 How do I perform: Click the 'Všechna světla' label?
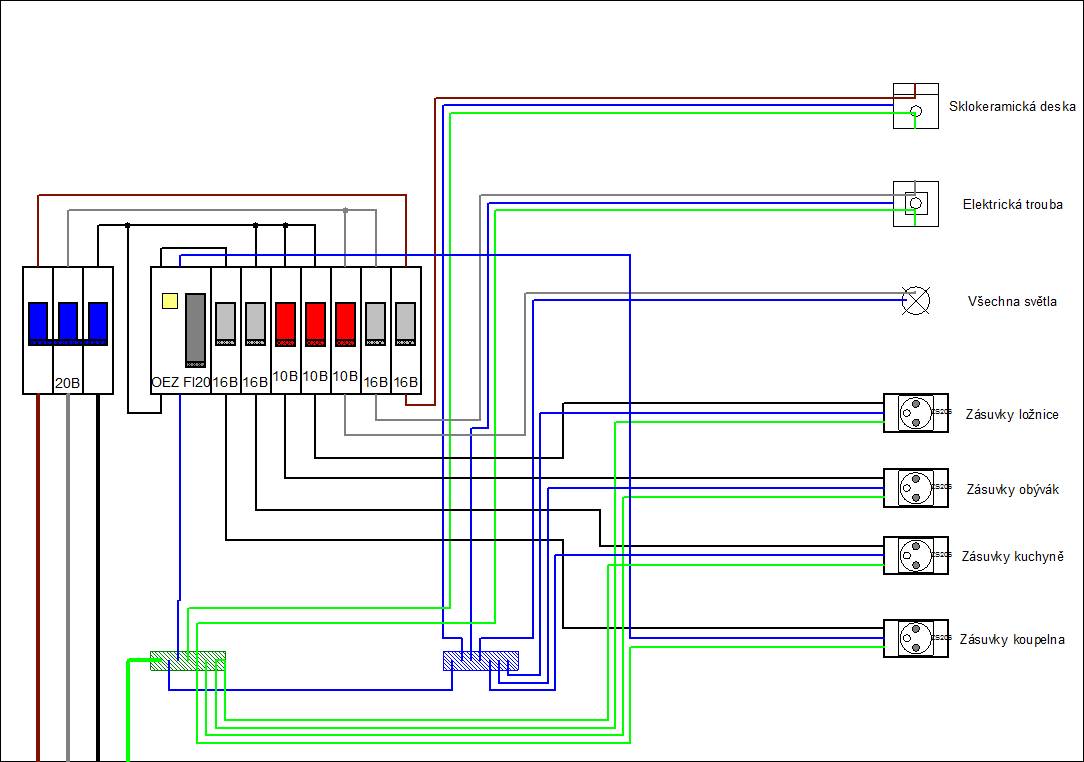coord(1012,301)
